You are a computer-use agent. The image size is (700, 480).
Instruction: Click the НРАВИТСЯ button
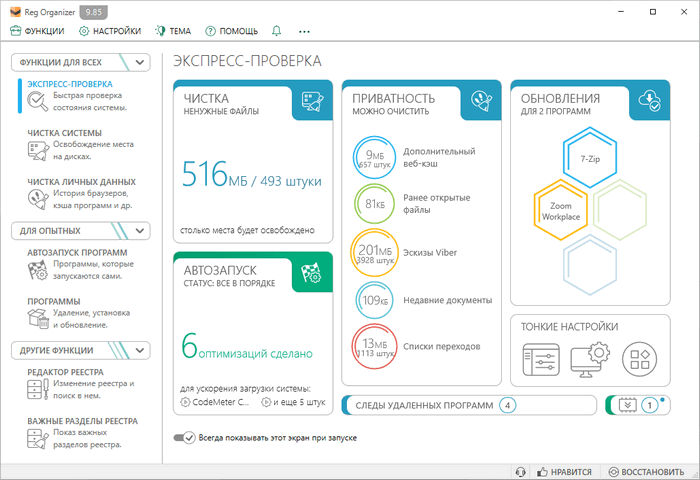pos(564,472)
